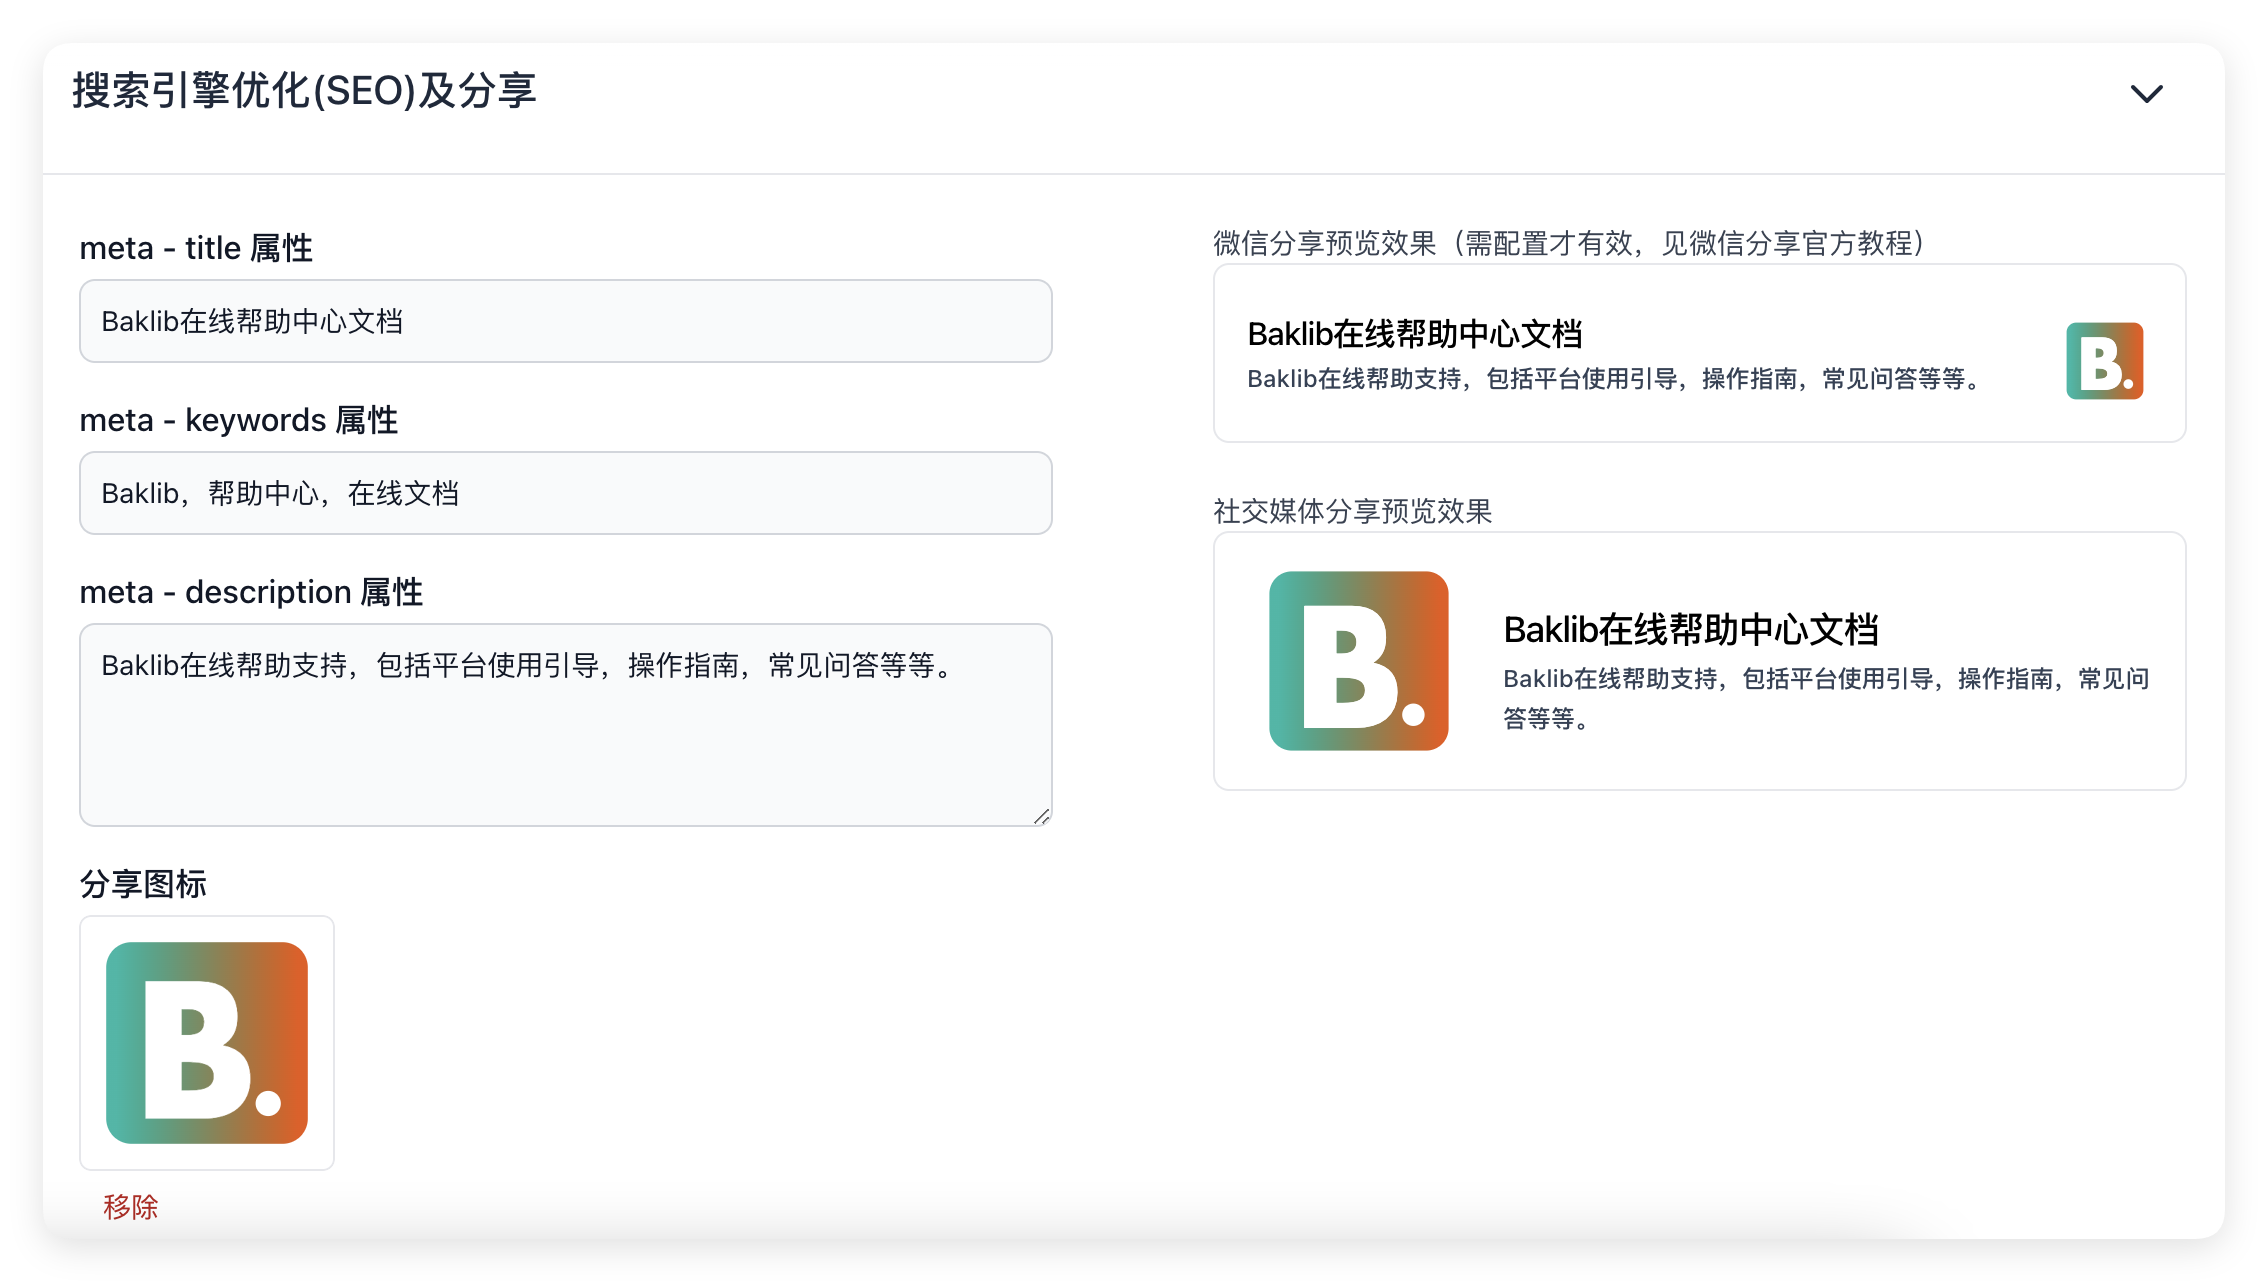Click into the meta keywords field
Screen dimensions: 2268x1282
[565, 493]
